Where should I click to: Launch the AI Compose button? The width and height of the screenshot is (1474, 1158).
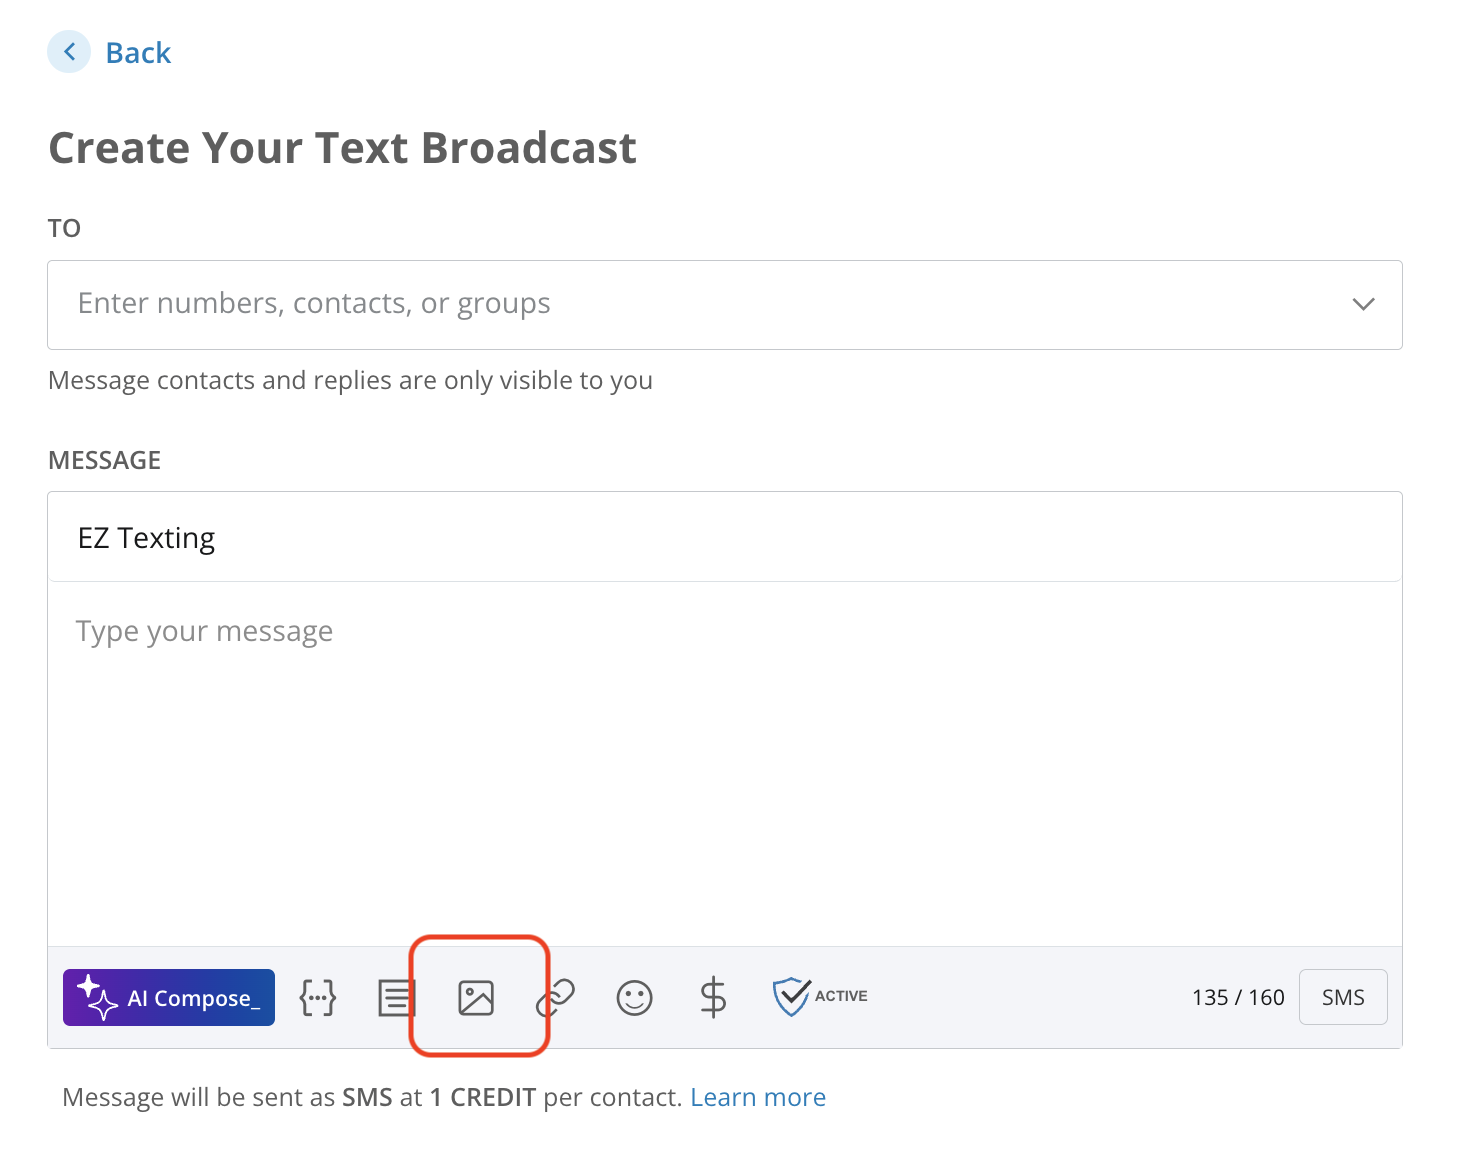pyautogui.click(x=169, y=997)
